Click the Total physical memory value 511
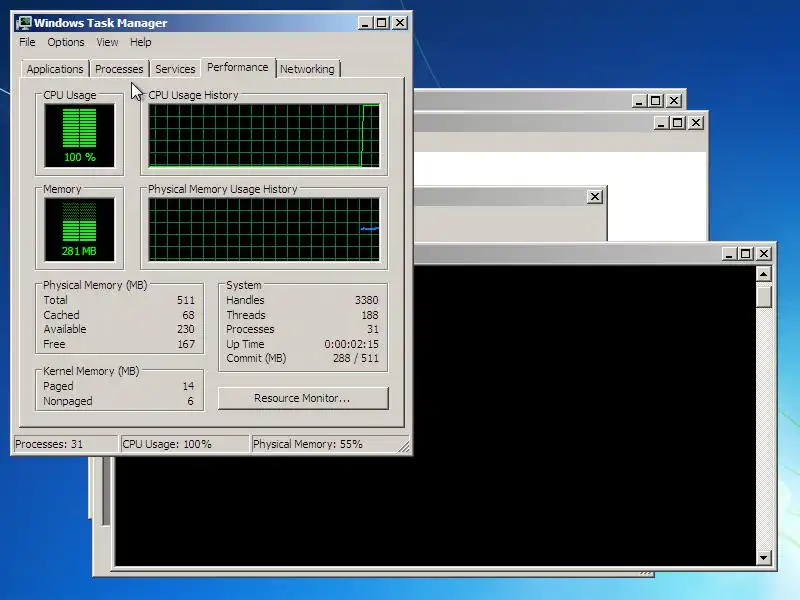800x600 pixels. [x=186, y=300]
